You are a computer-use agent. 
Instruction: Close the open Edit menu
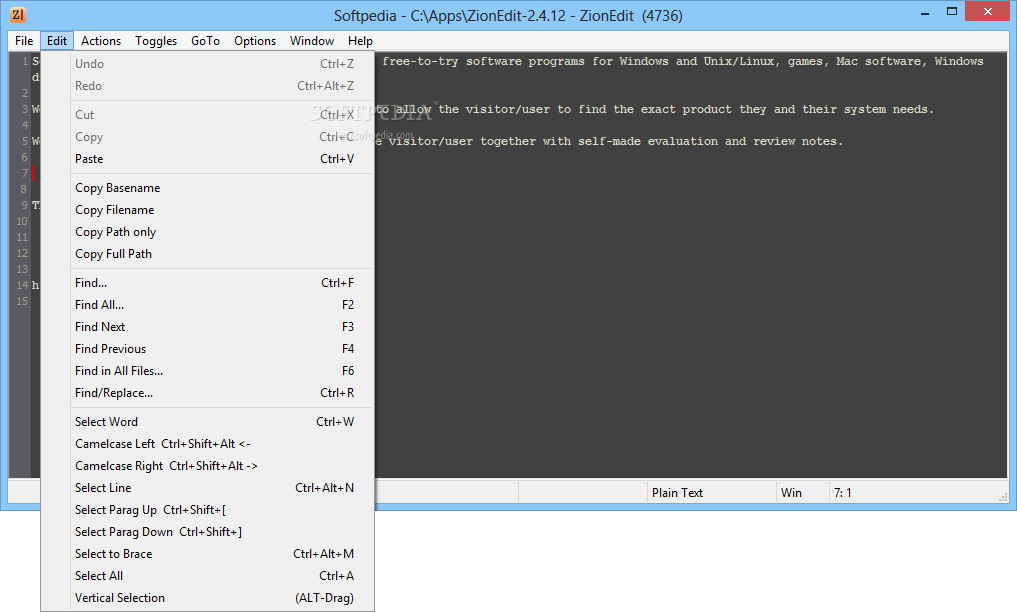(x=57, y=41)
